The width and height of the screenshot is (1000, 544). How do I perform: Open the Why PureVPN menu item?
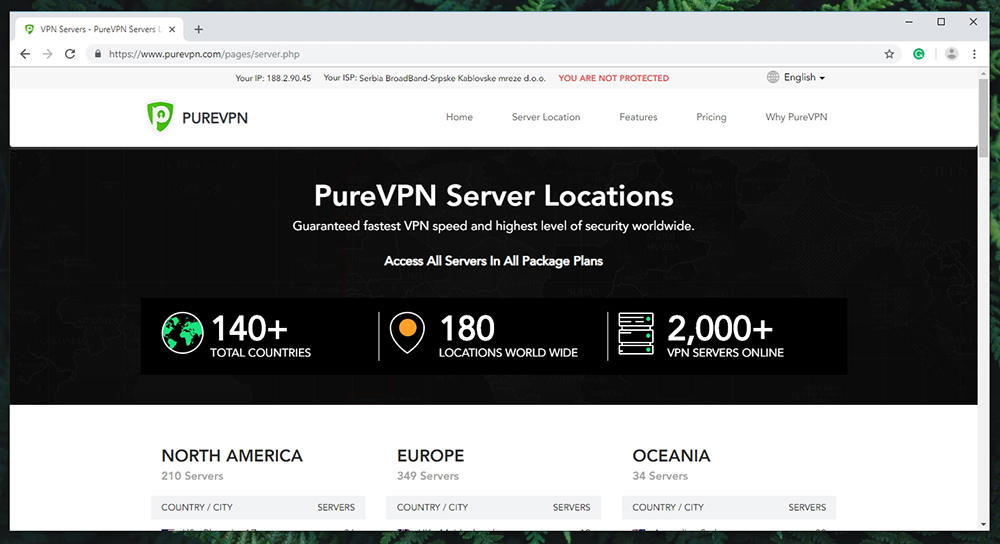(x=796, y=117)
